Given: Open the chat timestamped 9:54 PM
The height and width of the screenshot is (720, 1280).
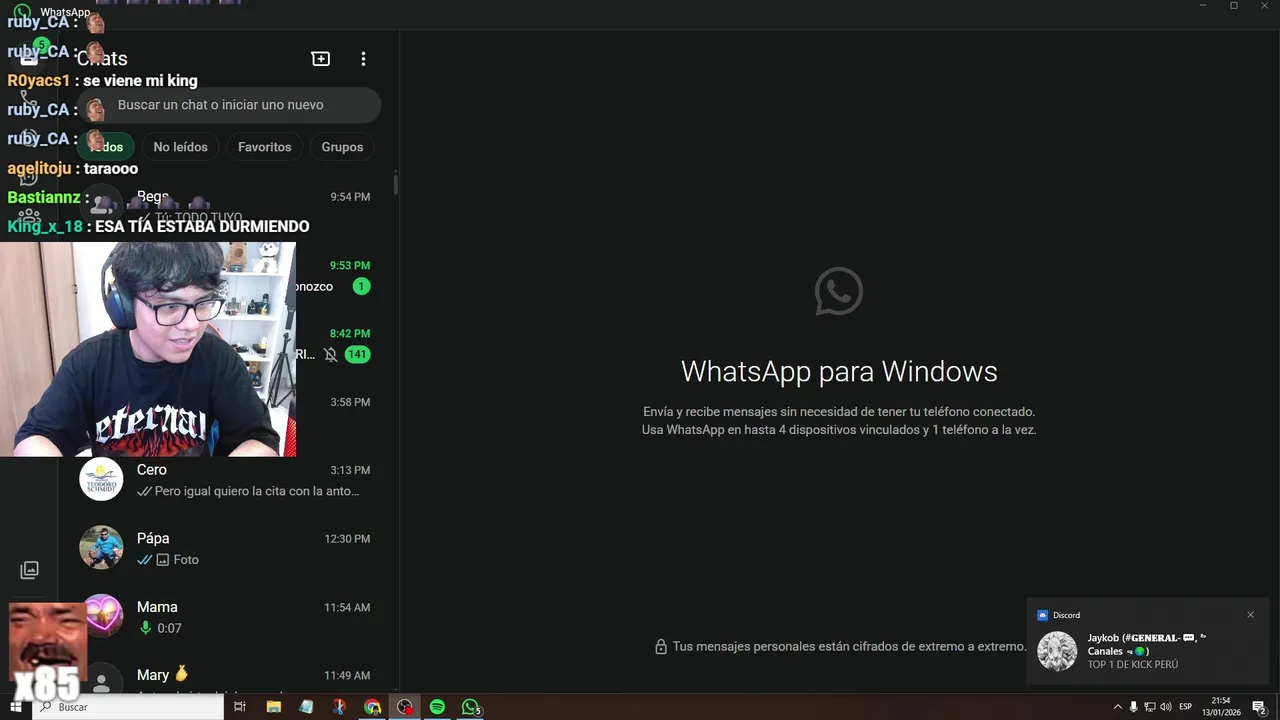Looking at the screenshot, I should click(x=228, y=206).
